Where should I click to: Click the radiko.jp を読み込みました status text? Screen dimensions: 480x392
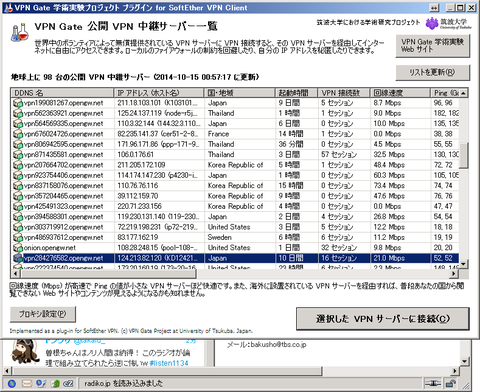coord(123,383)
